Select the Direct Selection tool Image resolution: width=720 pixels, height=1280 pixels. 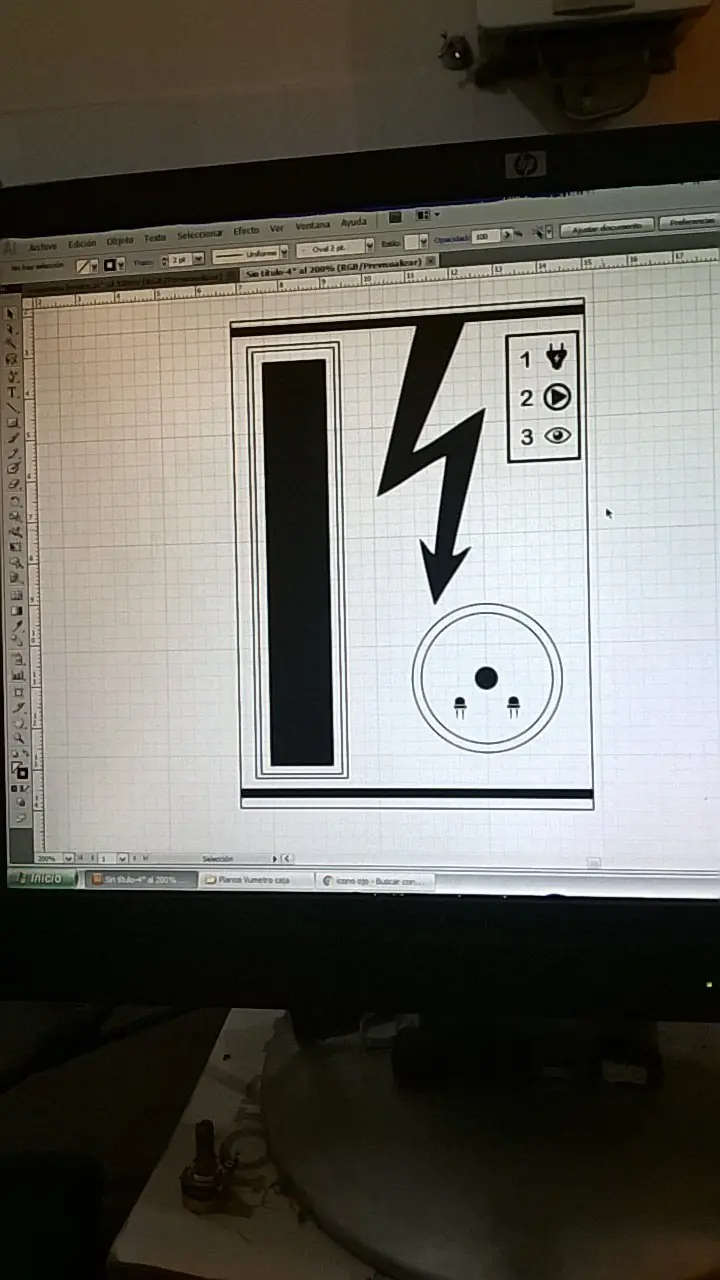[x=13, y=329]
